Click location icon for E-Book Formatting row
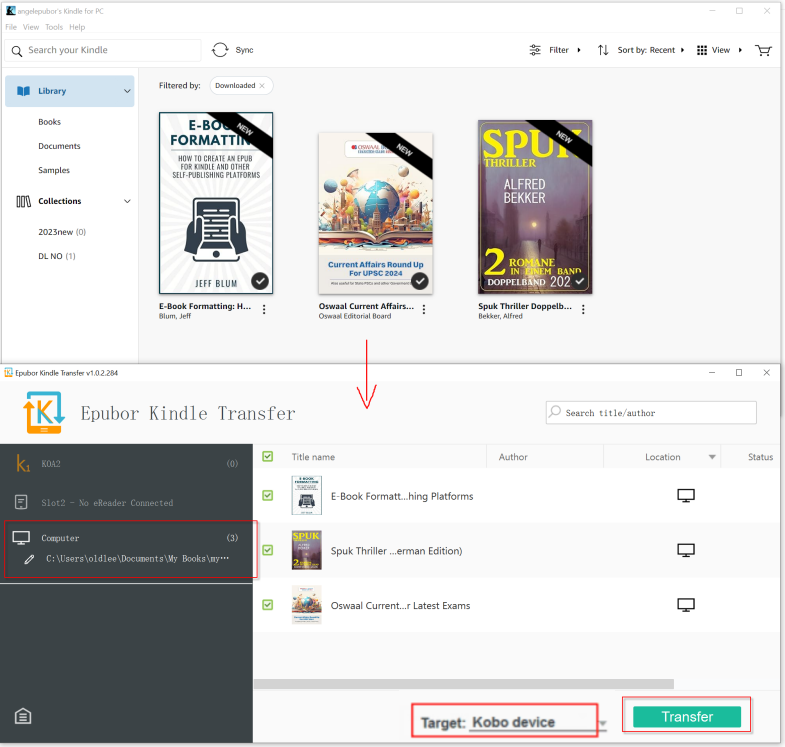The height and width of the screenshot is (747, 785). (x=686, y=496)
